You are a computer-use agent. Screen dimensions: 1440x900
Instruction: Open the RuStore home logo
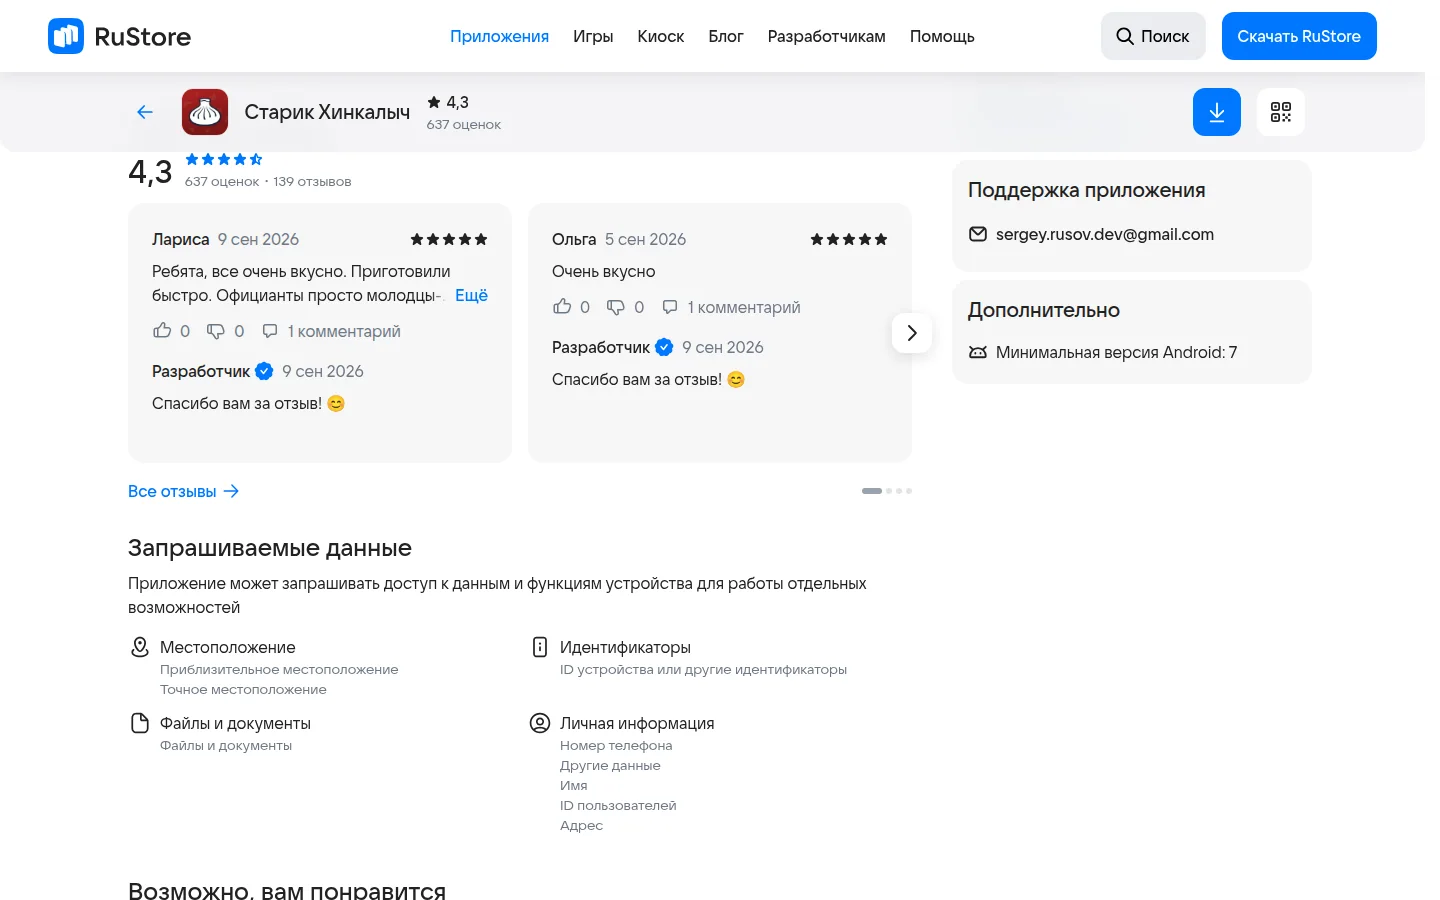[x=119, y=36]
